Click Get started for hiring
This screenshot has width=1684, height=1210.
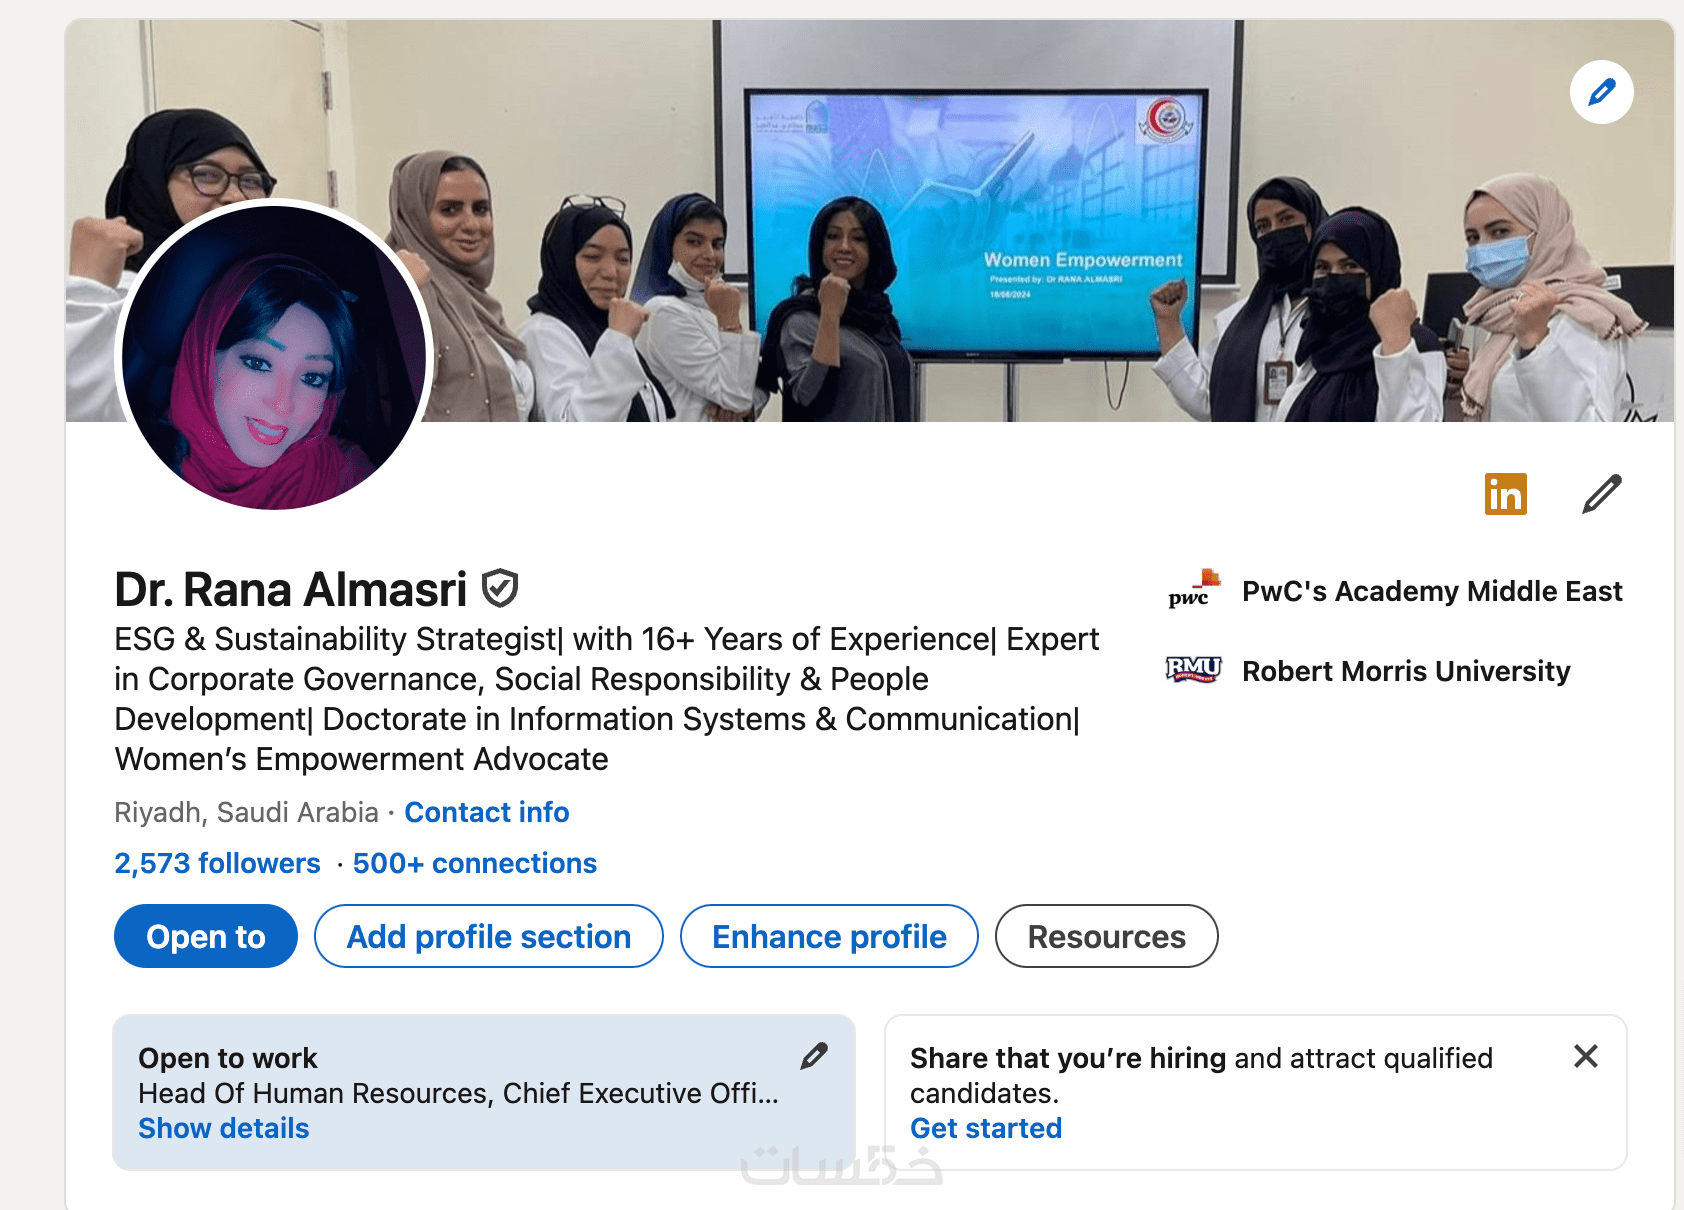(x=986, y=1128)
